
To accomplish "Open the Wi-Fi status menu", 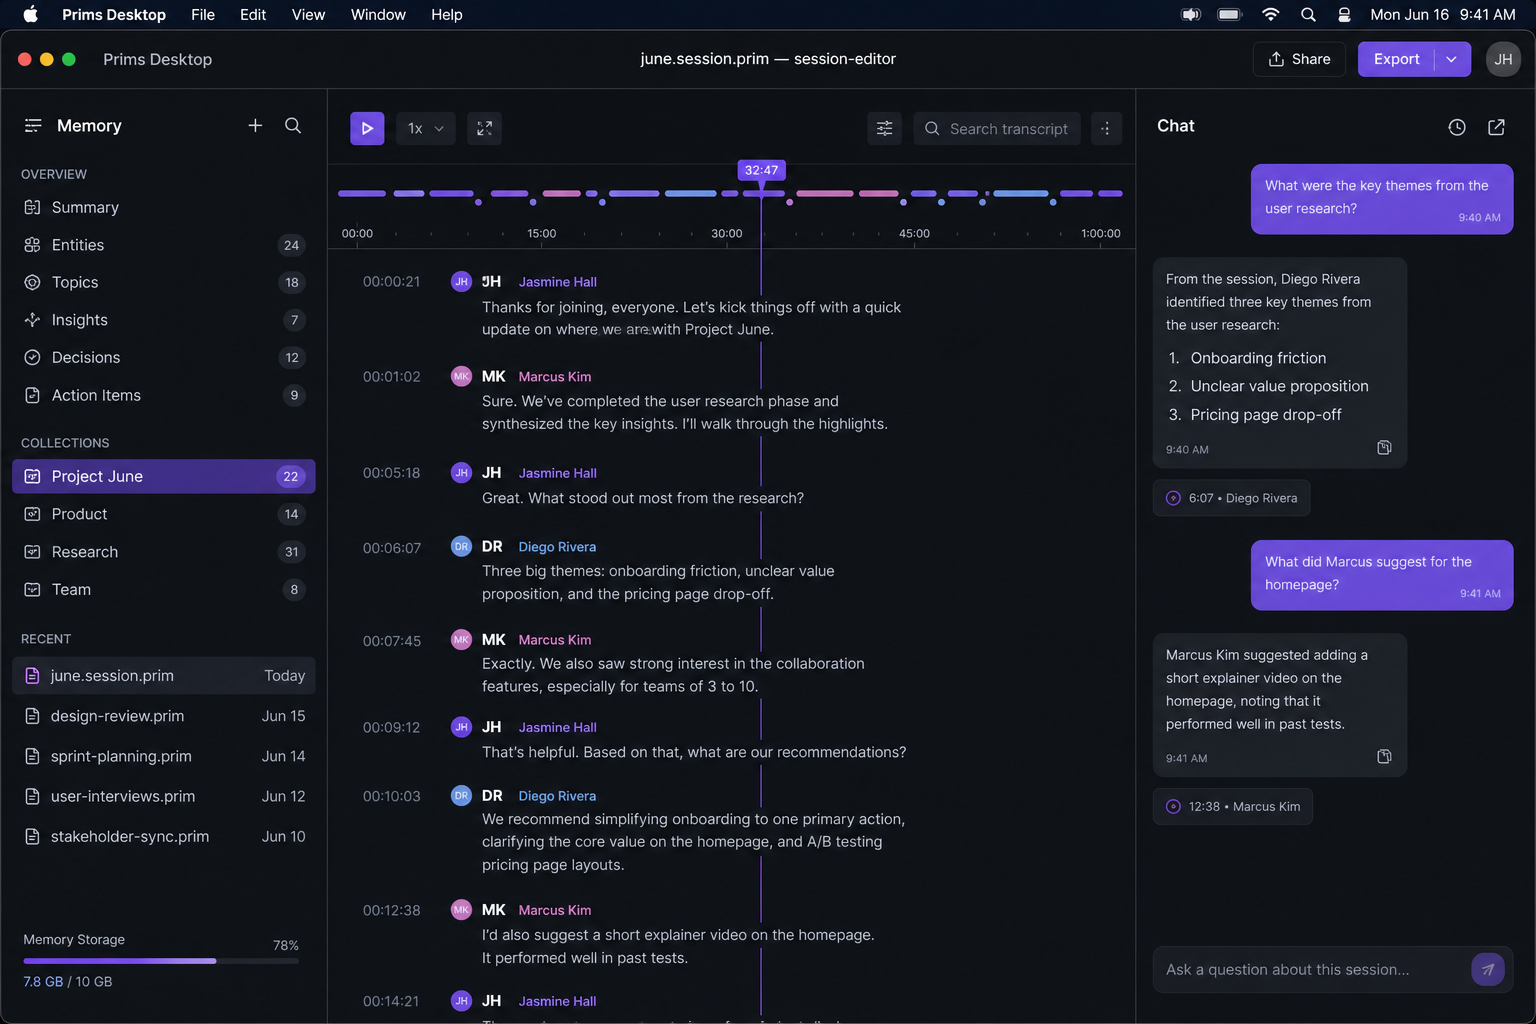I will tap(1271, 15).
